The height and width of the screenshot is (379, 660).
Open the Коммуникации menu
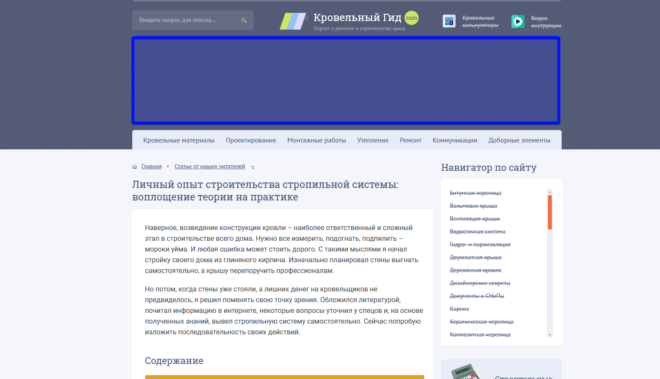455,140
